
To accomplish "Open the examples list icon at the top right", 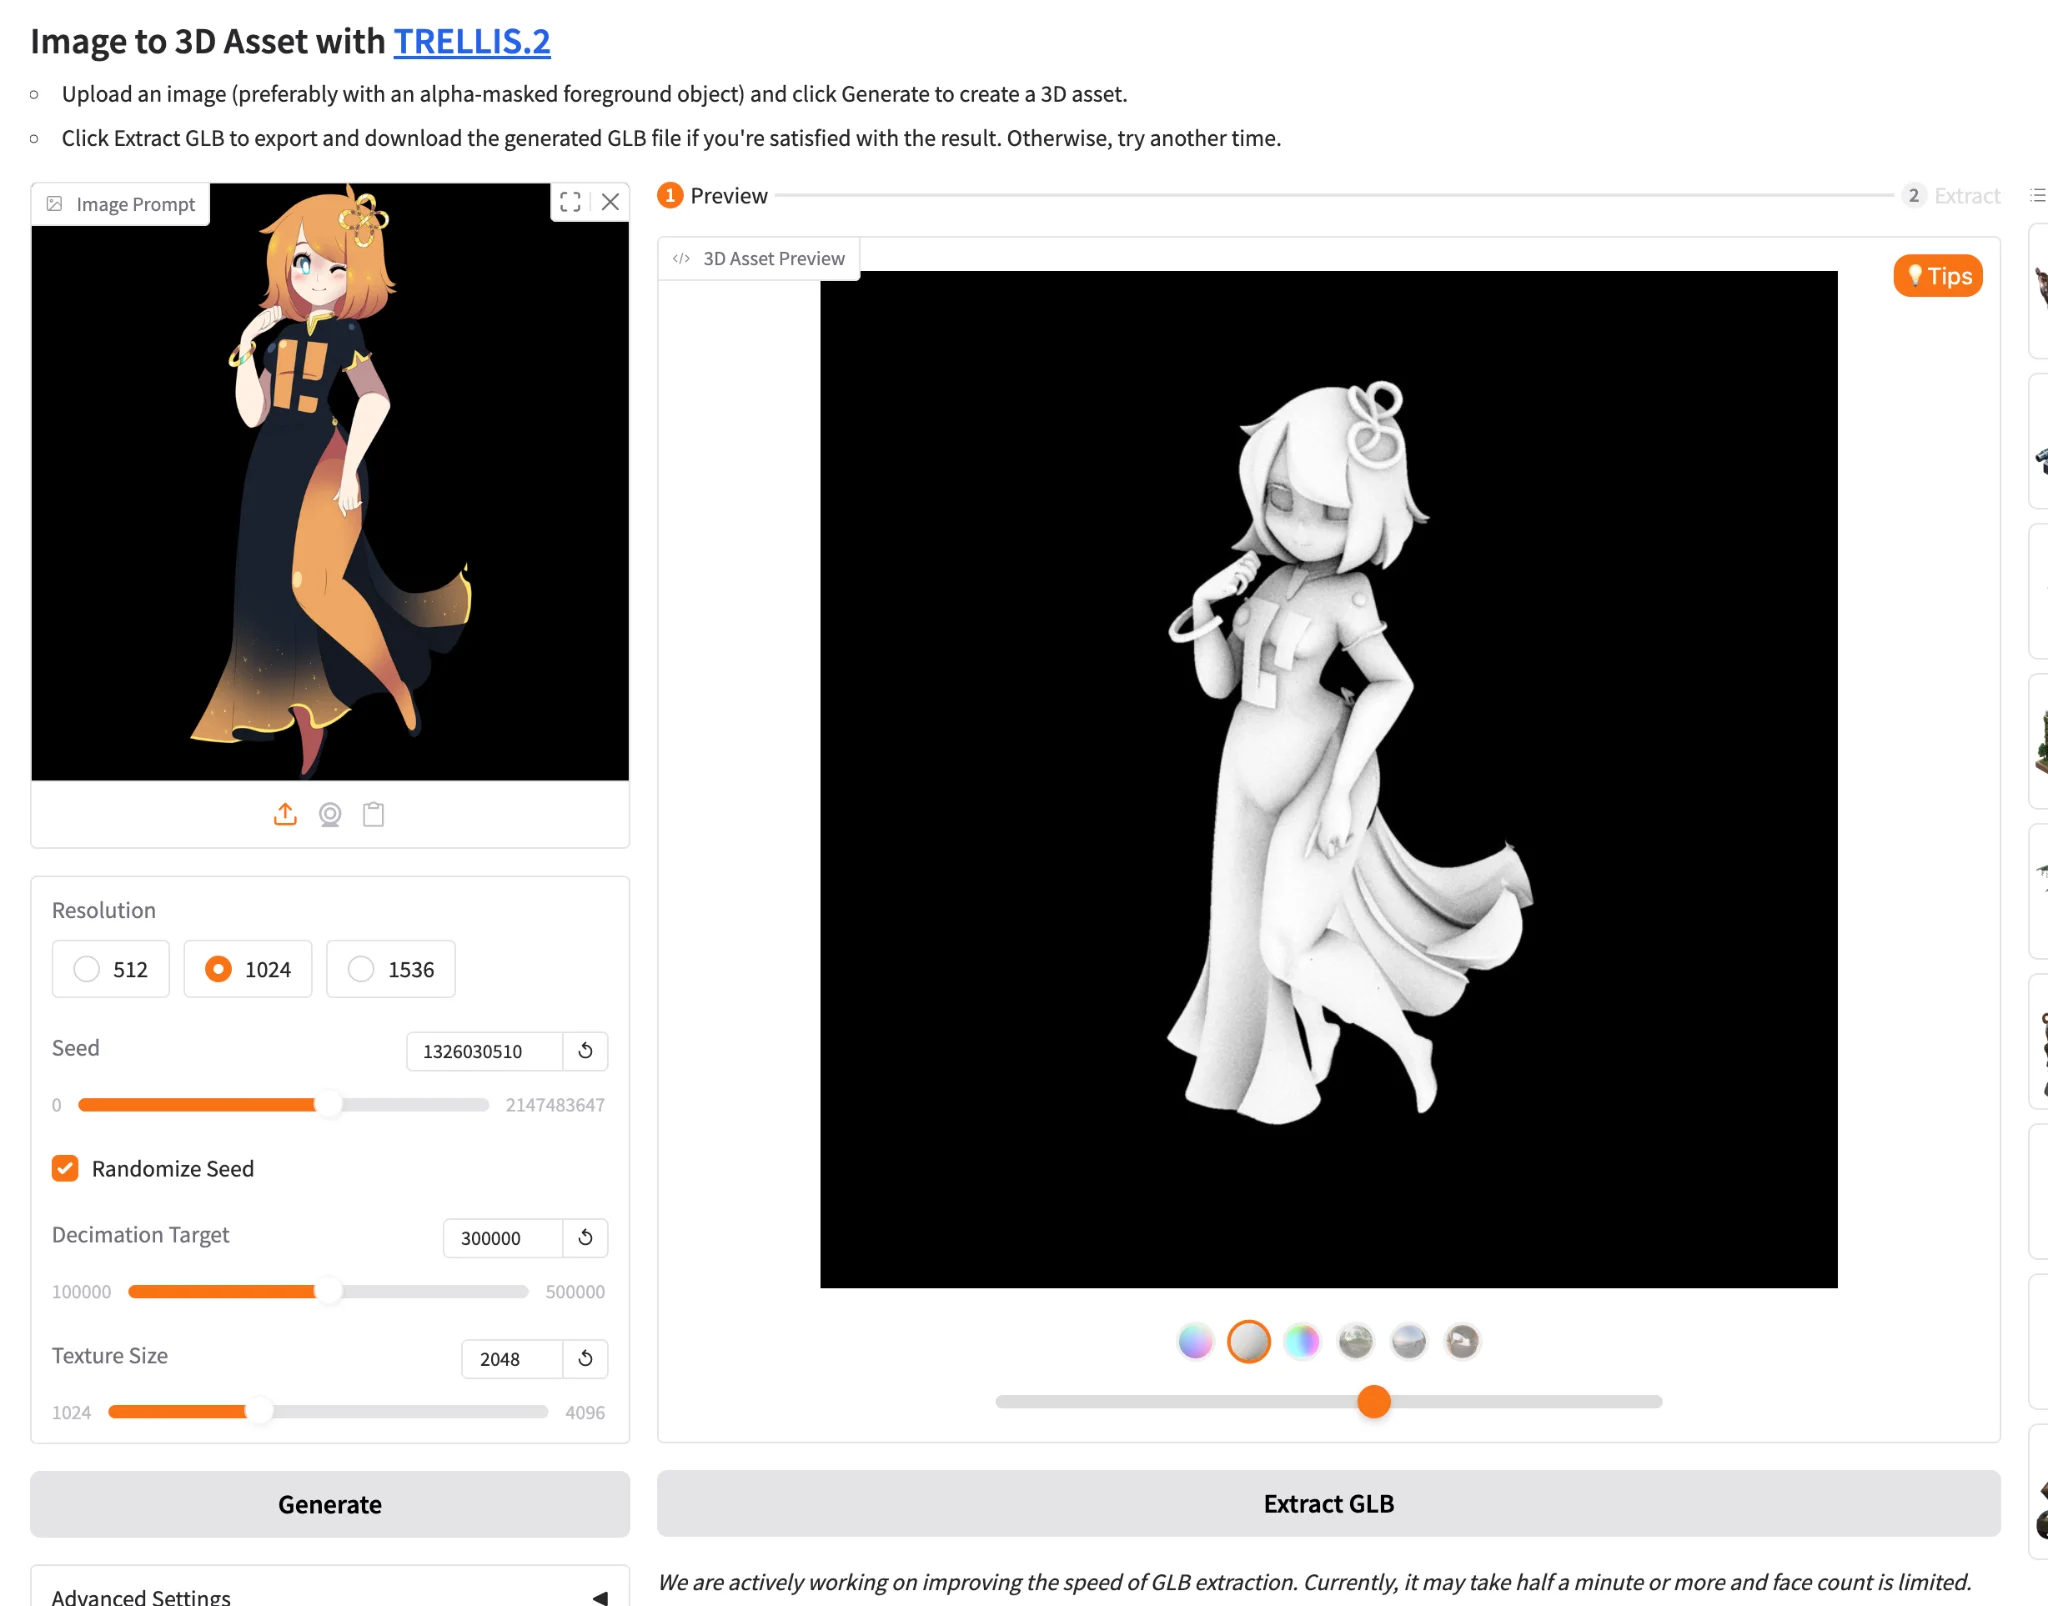I will pos(2037,196).
